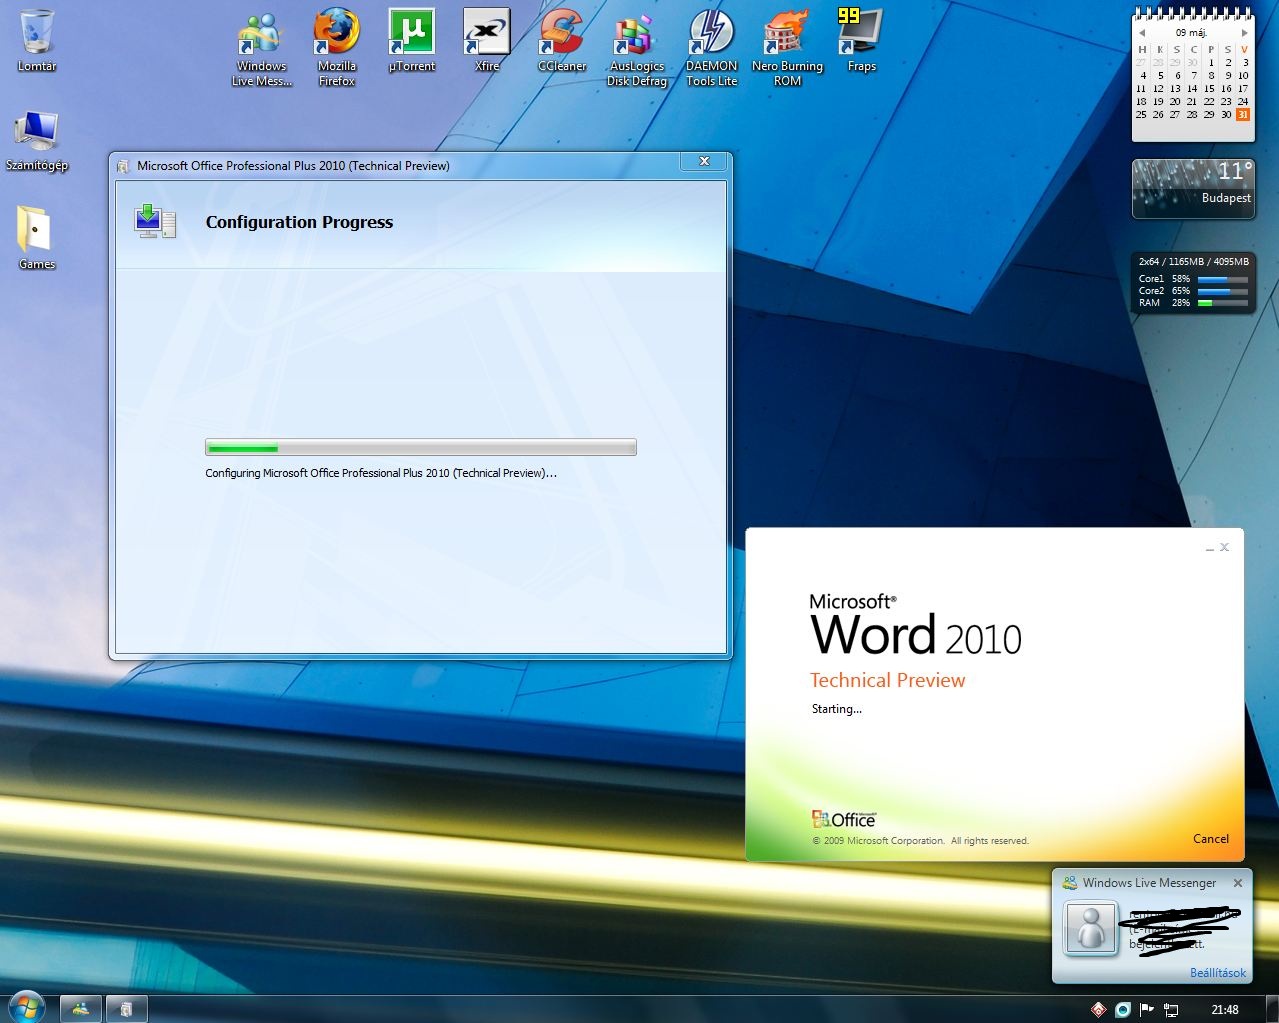Click the CPU and RAM meter gadget
This screenshot has width=1279, height=1023.
click(x=1193, y=283)
